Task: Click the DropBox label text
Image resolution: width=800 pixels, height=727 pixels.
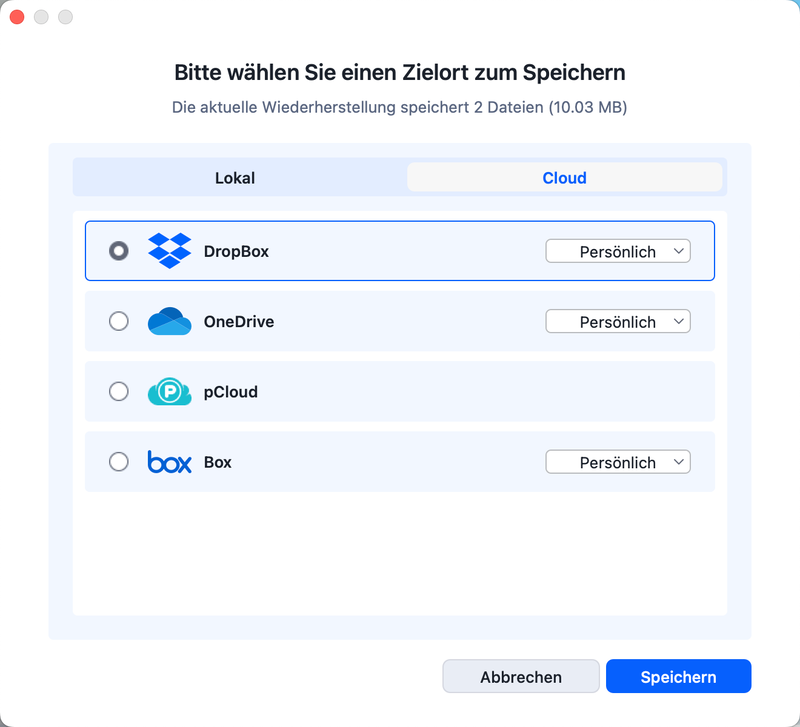Action: [x=236, y=252]
